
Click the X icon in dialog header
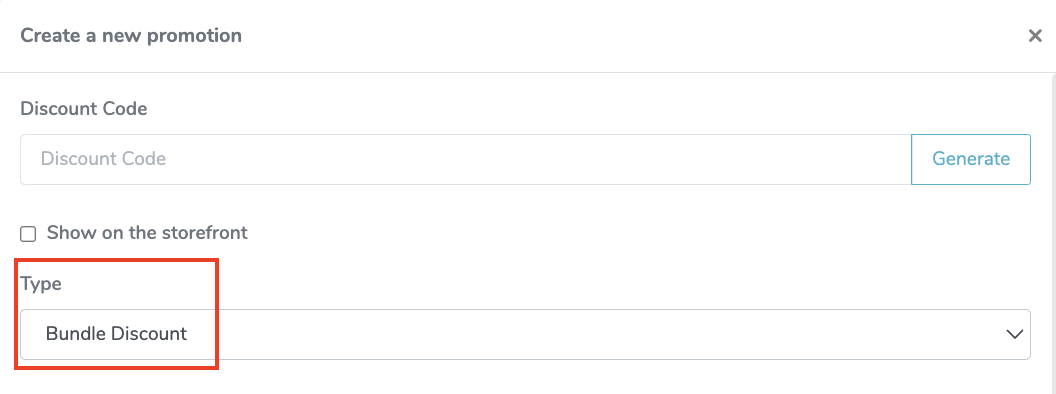(x=1035, y=36)
